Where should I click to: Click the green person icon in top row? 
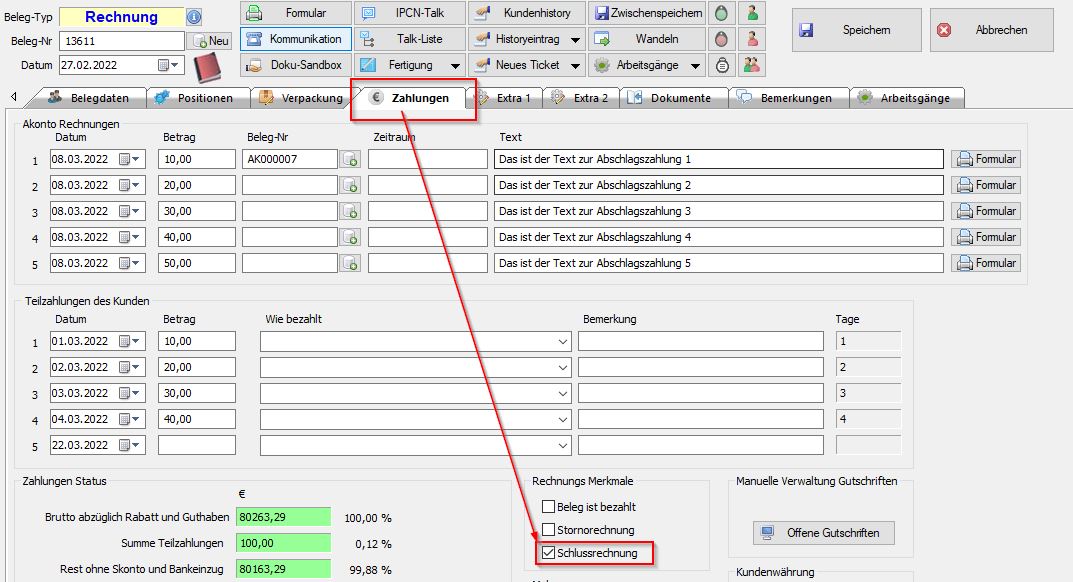pos(752,13)
